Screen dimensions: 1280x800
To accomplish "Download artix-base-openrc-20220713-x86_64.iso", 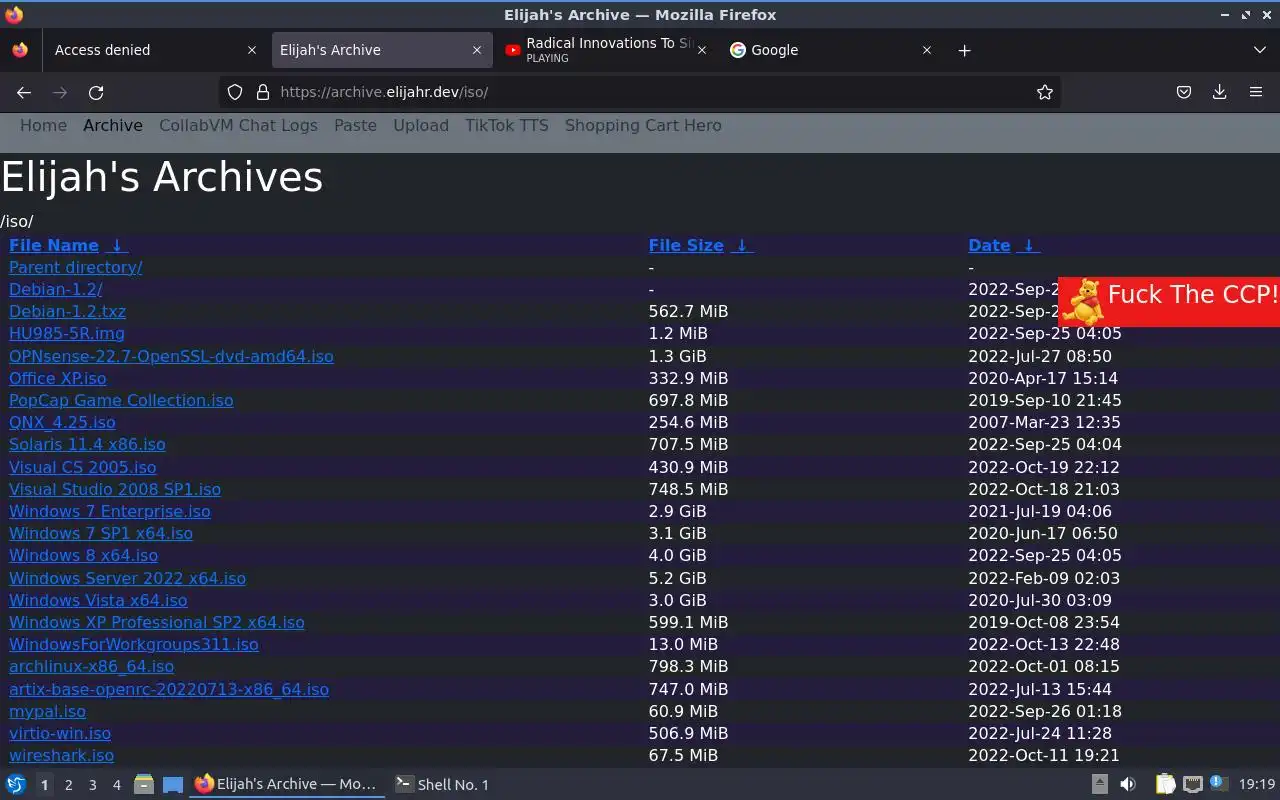I will pyautogui.click(x=169, y=689).
